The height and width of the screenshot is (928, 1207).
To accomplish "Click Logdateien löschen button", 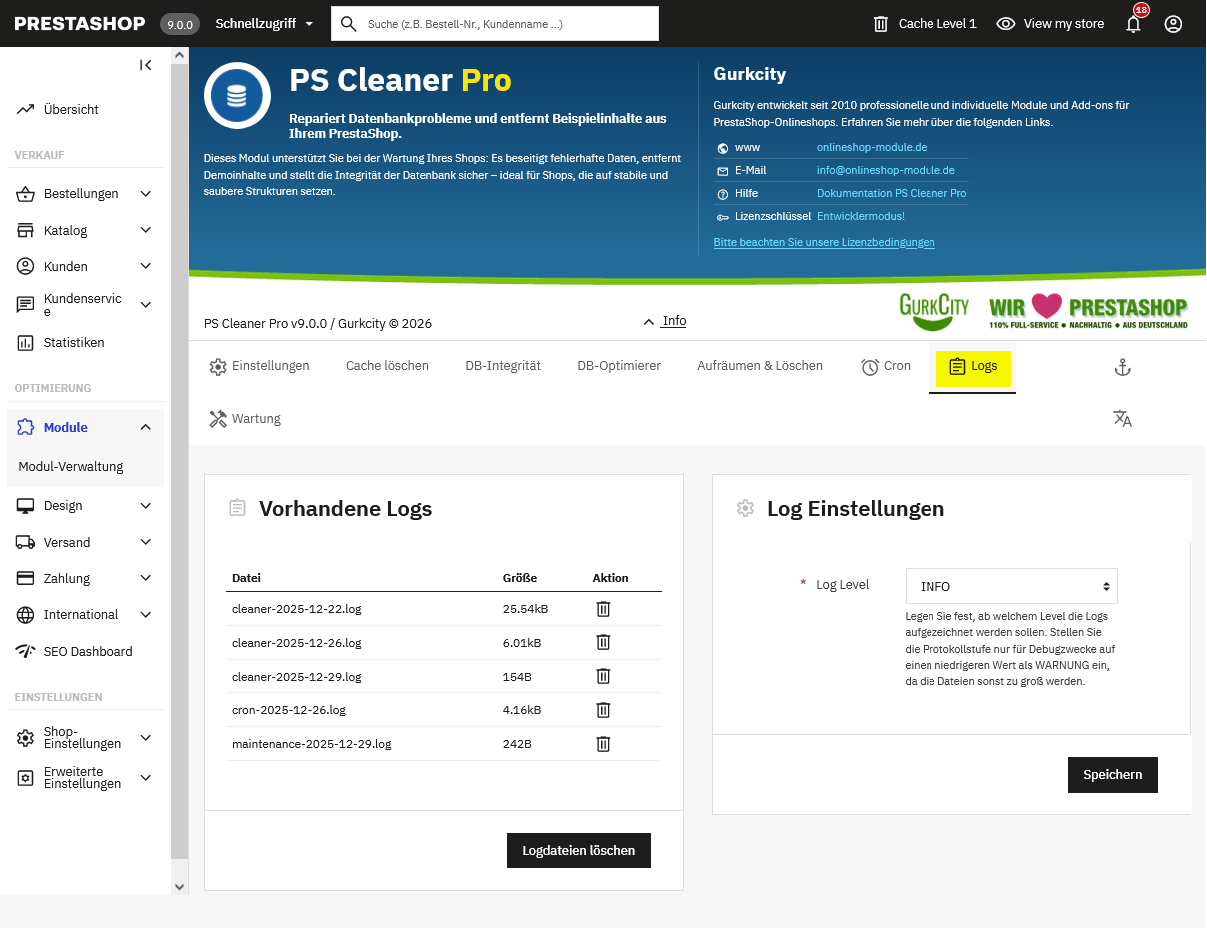I will pos(579,851).
